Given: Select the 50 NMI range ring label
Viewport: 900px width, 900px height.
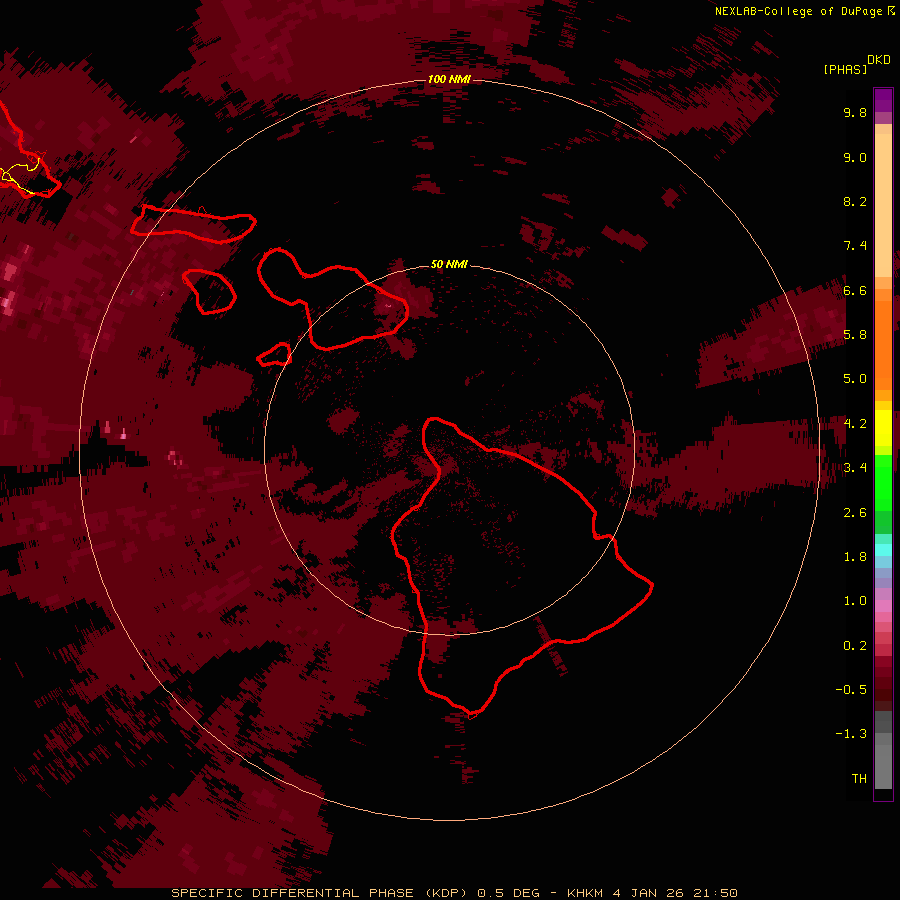Looking at the screenshot, I should 449,264.
